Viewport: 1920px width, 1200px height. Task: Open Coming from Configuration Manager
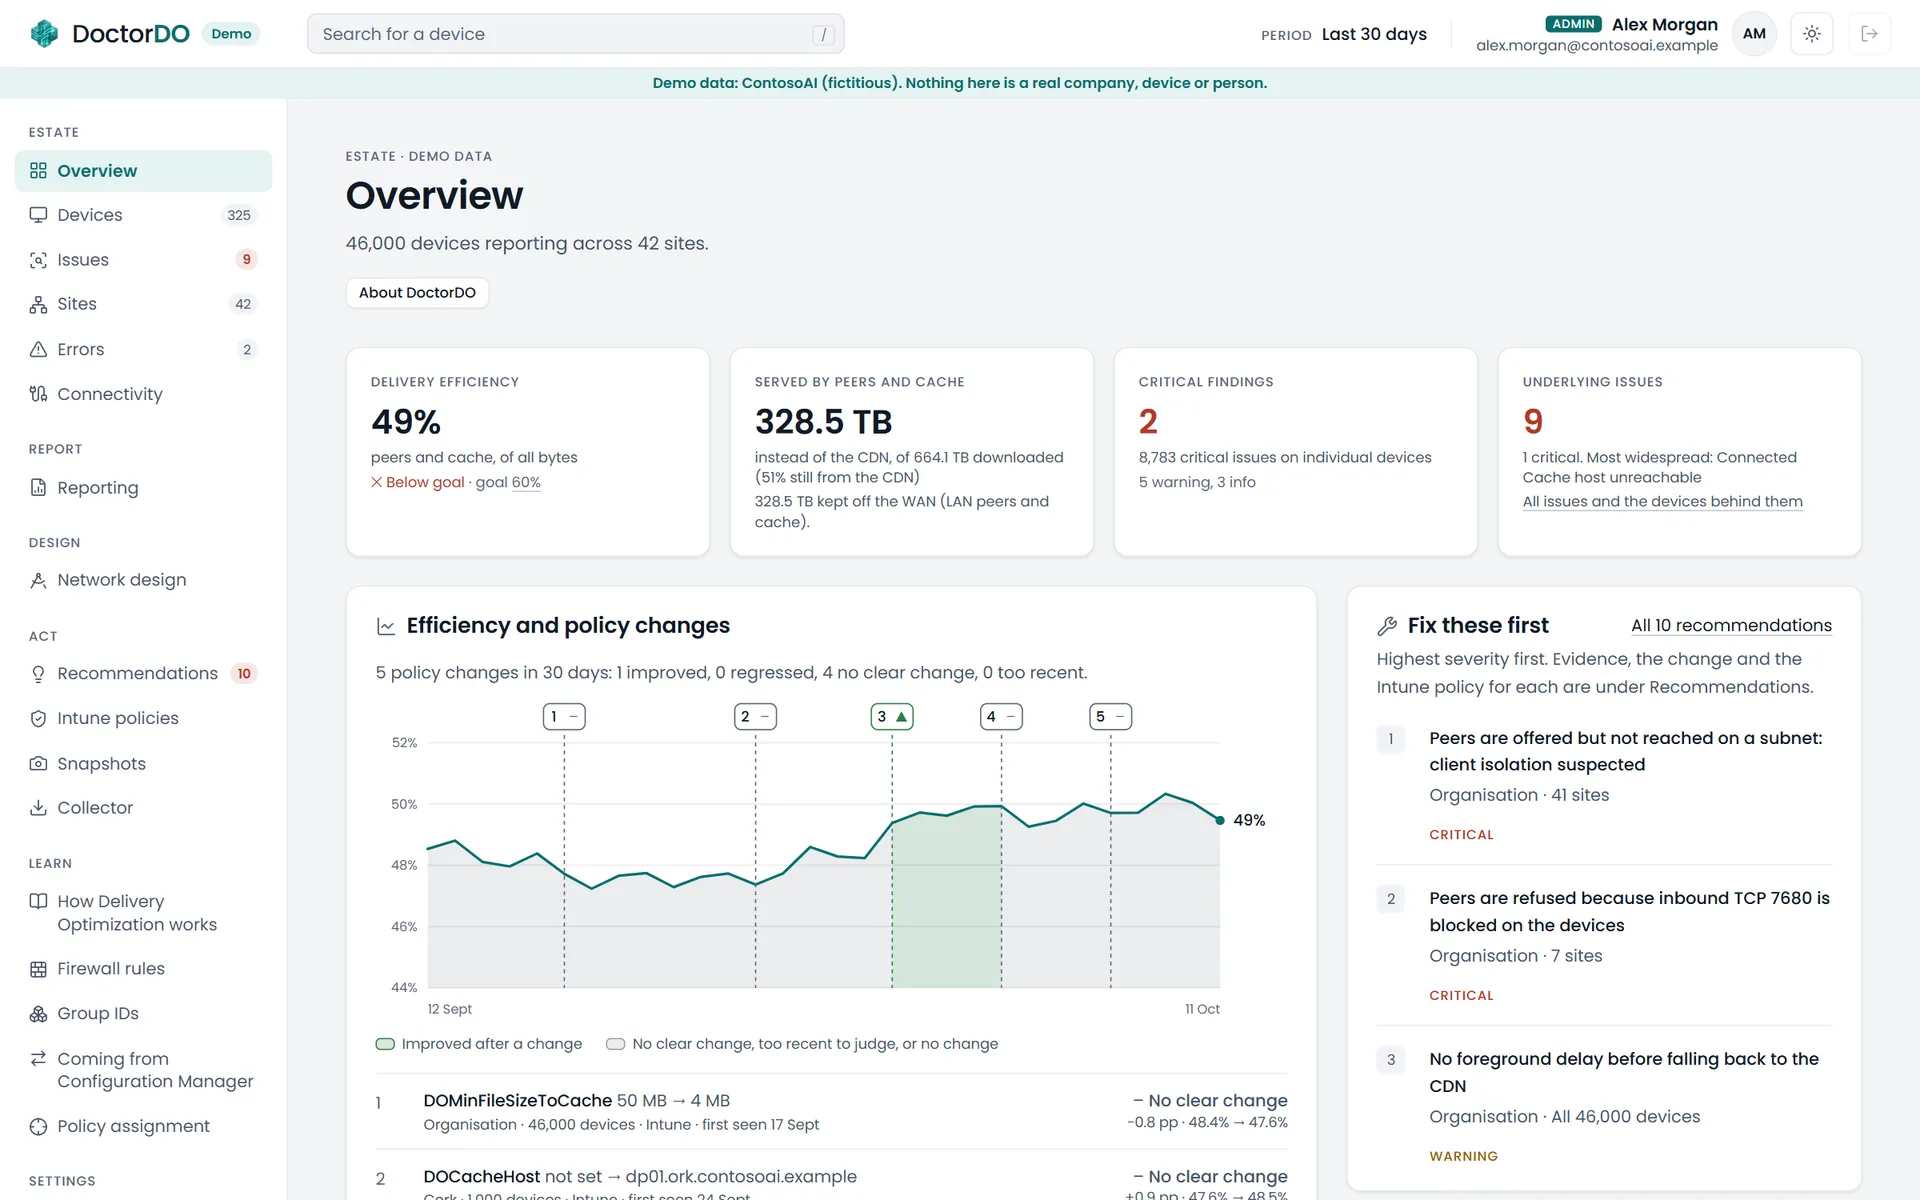pyautogui.click(x=143, y=1070)
